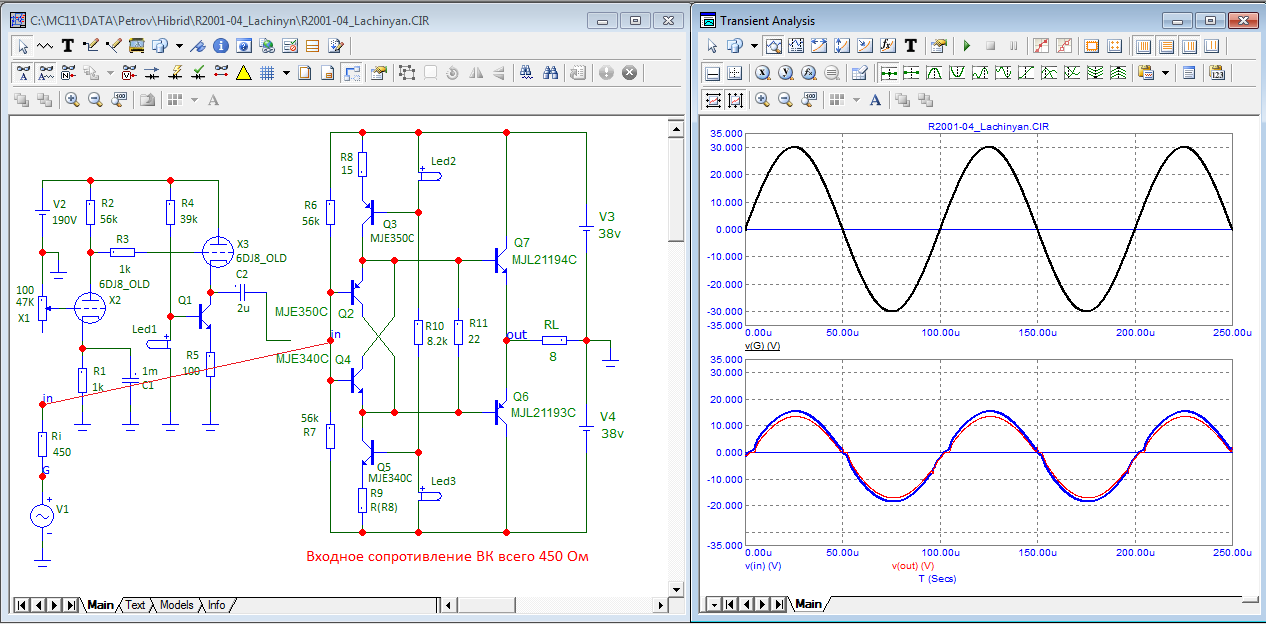
Task: Click the yellow warning triangle icon
Action: 243,72
